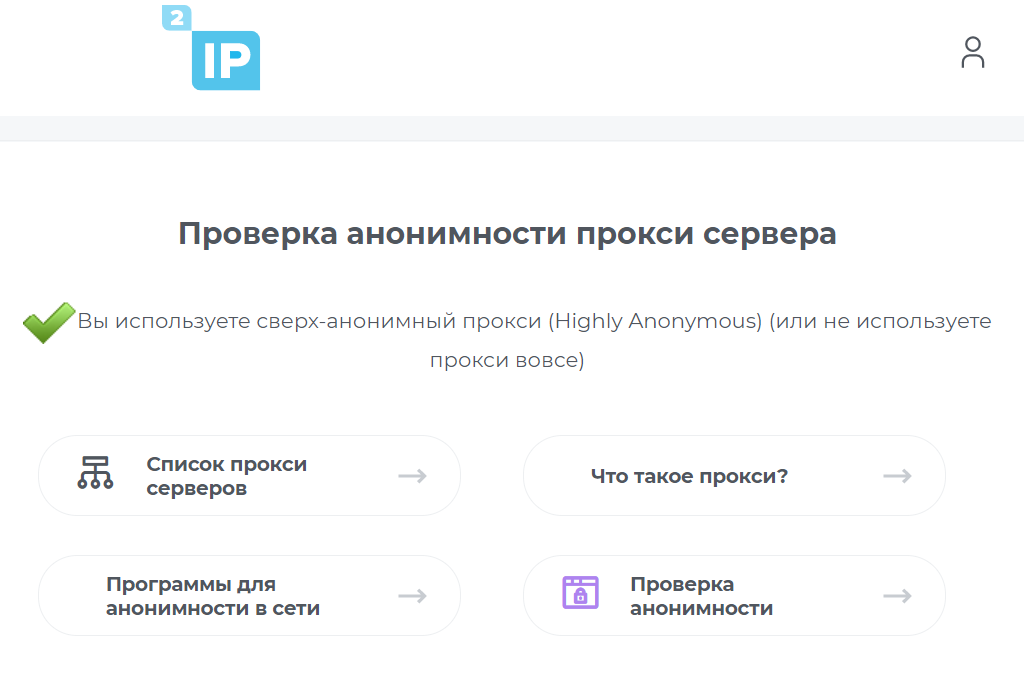
Task: Open the Список прокси серверов link
Action: point(226,476)
